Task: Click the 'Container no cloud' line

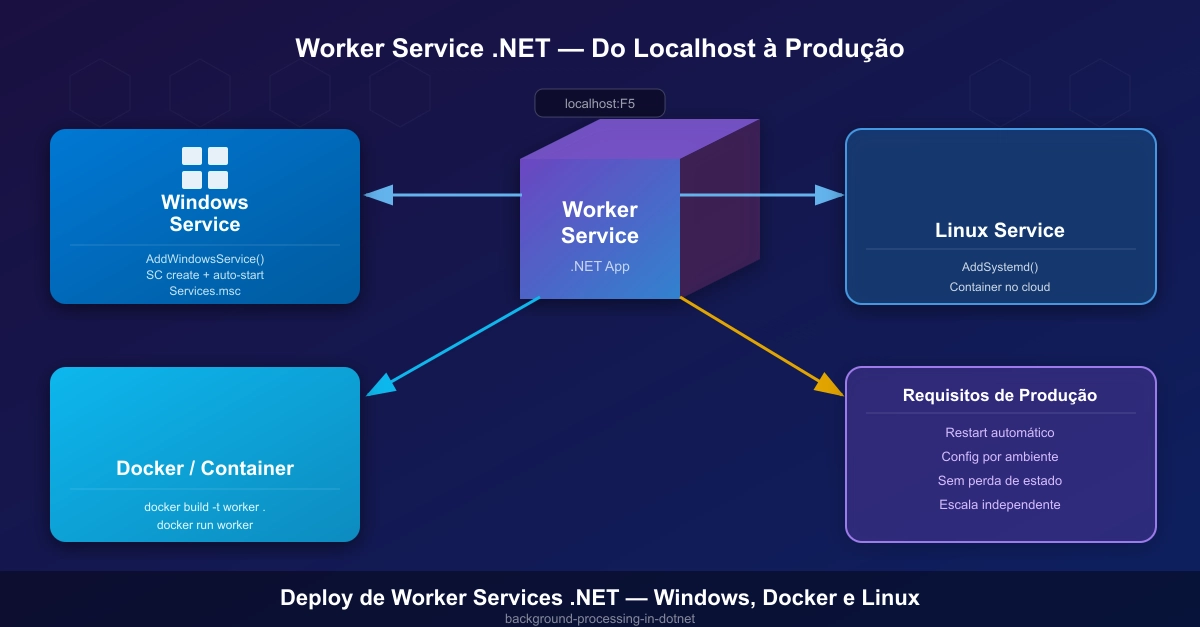Action: [x=1000, y=287]
